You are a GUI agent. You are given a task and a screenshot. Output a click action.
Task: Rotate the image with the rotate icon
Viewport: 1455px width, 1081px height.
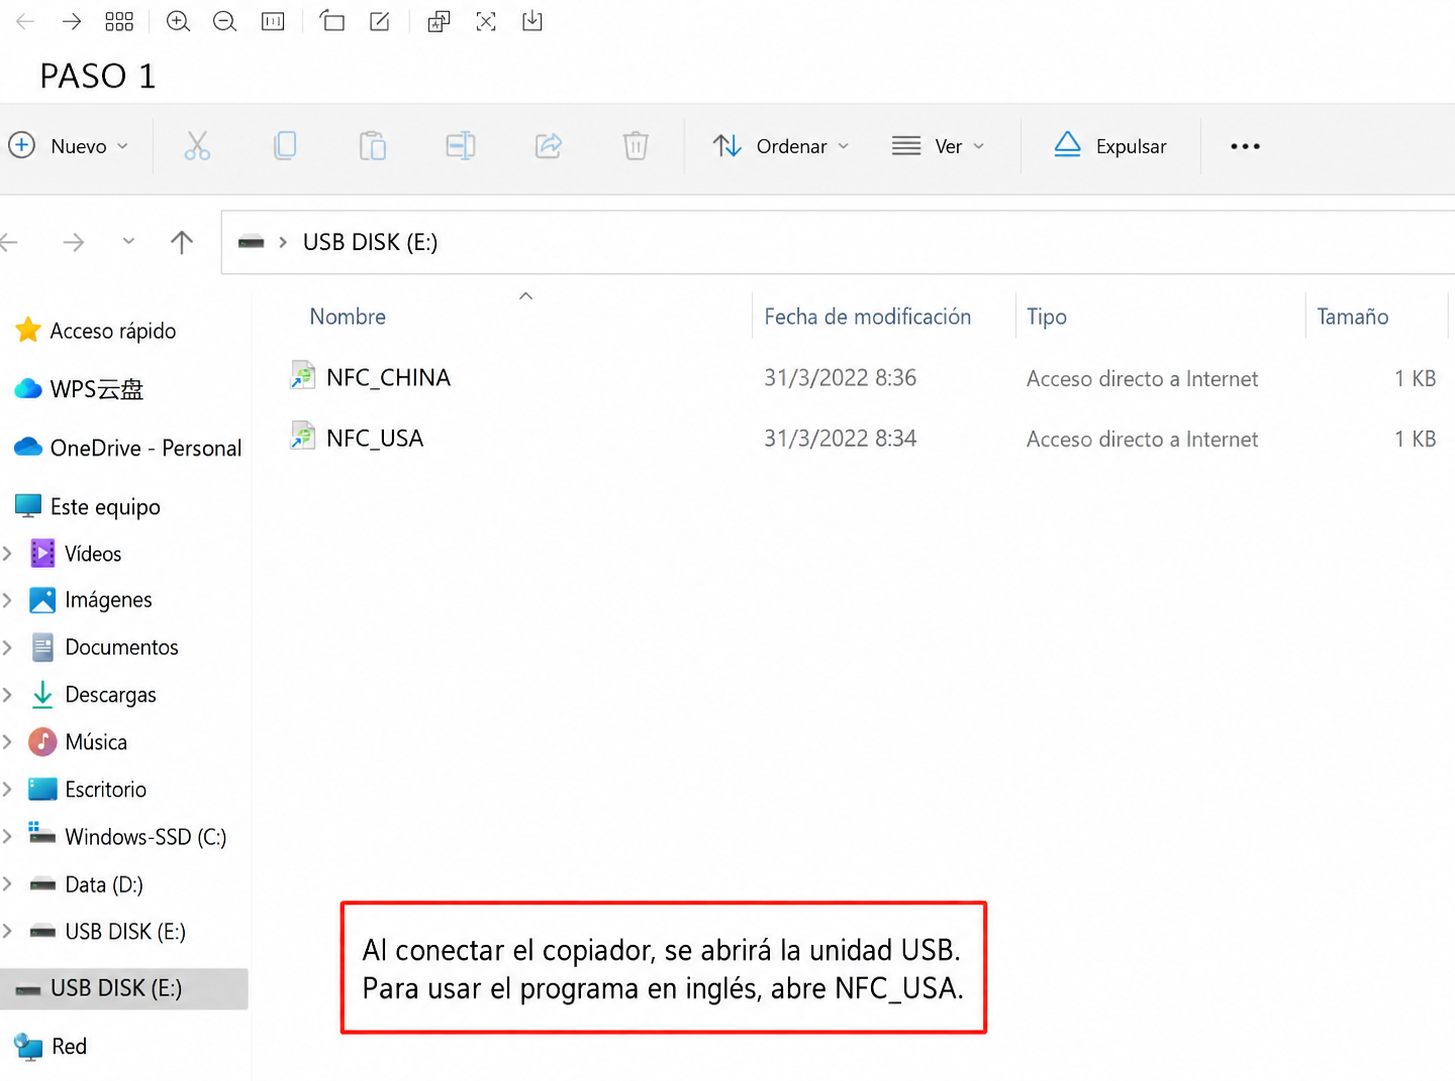point(332,21)
